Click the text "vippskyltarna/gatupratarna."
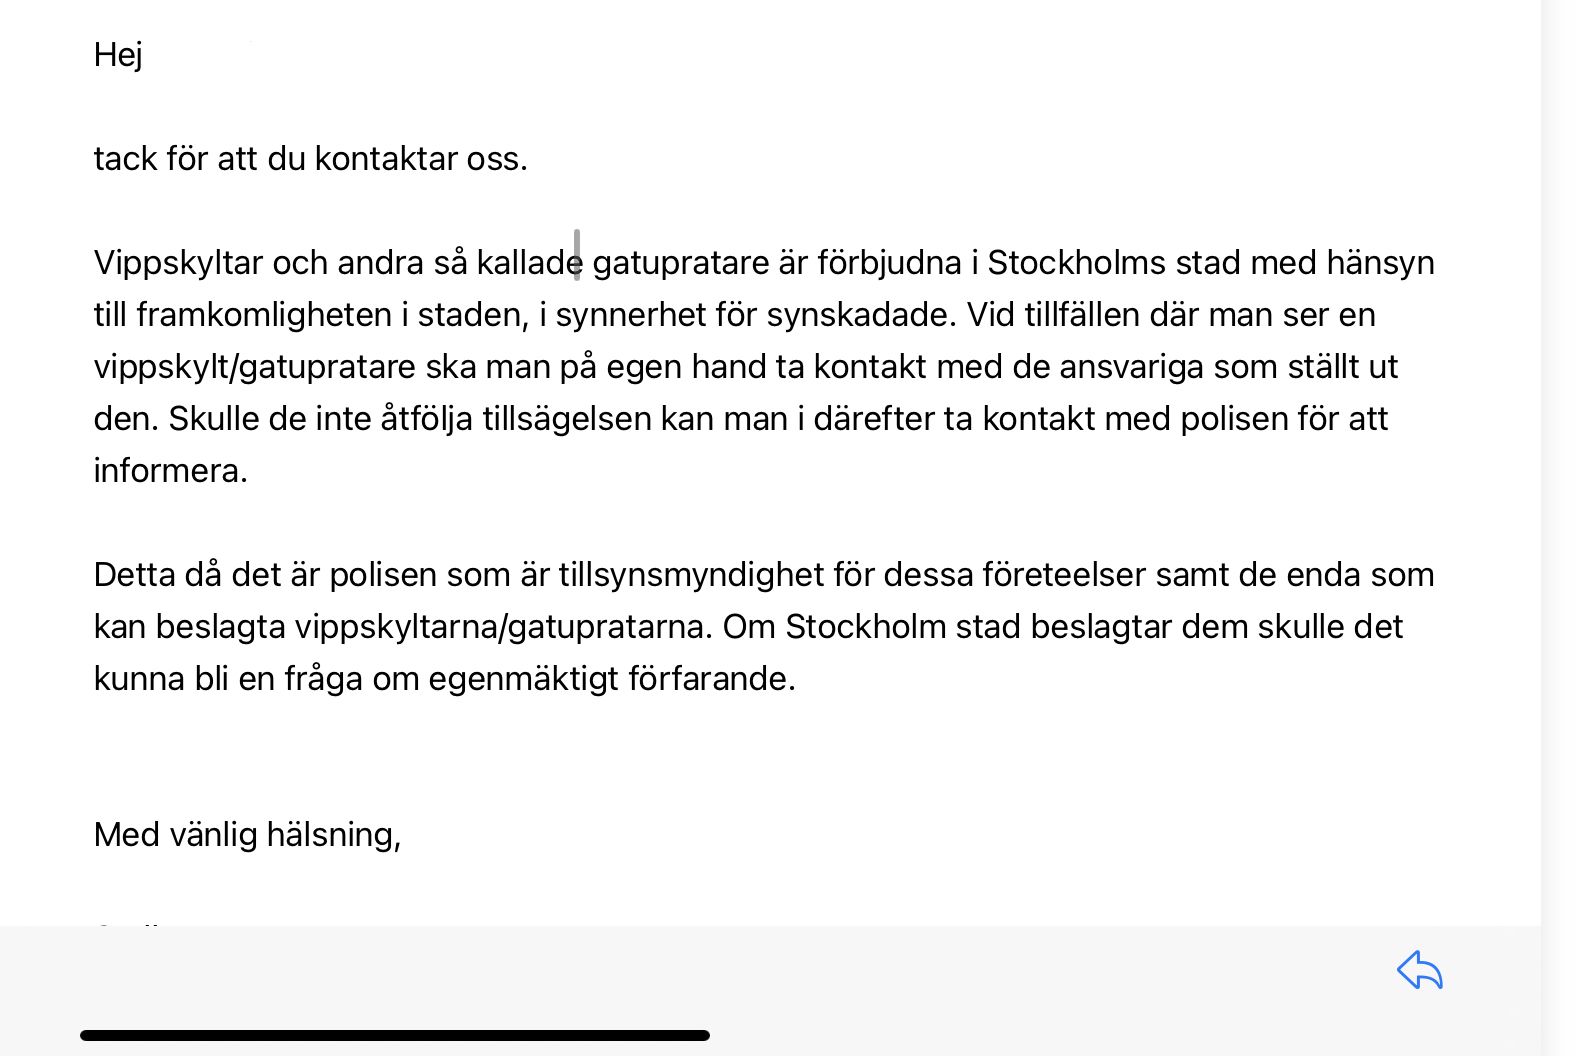 point(504,627)
